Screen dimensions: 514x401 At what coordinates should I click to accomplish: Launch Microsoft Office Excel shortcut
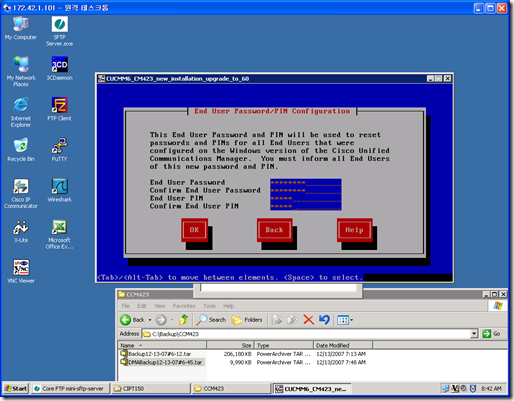pyautogui.click(x=59, y=234)
